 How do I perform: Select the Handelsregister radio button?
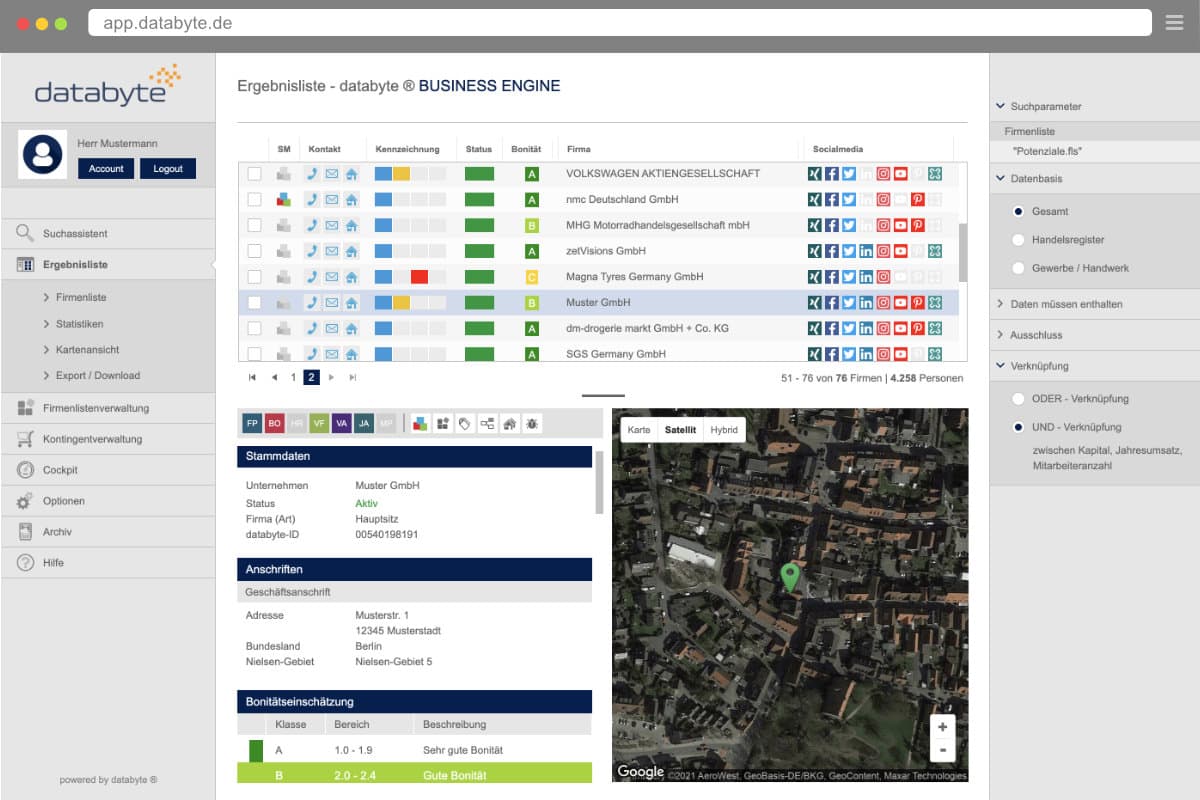(1018, 240)
